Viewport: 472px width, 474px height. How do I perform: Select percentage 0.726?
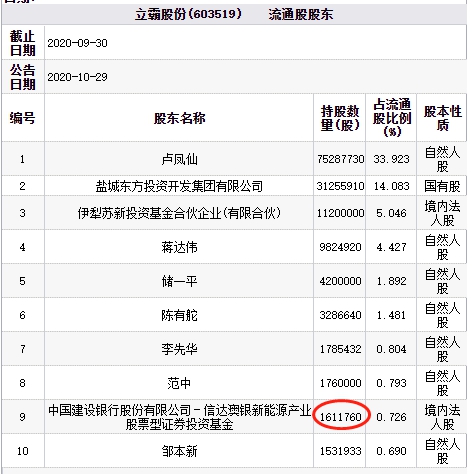pyautogui.click(x=391, y=417)
